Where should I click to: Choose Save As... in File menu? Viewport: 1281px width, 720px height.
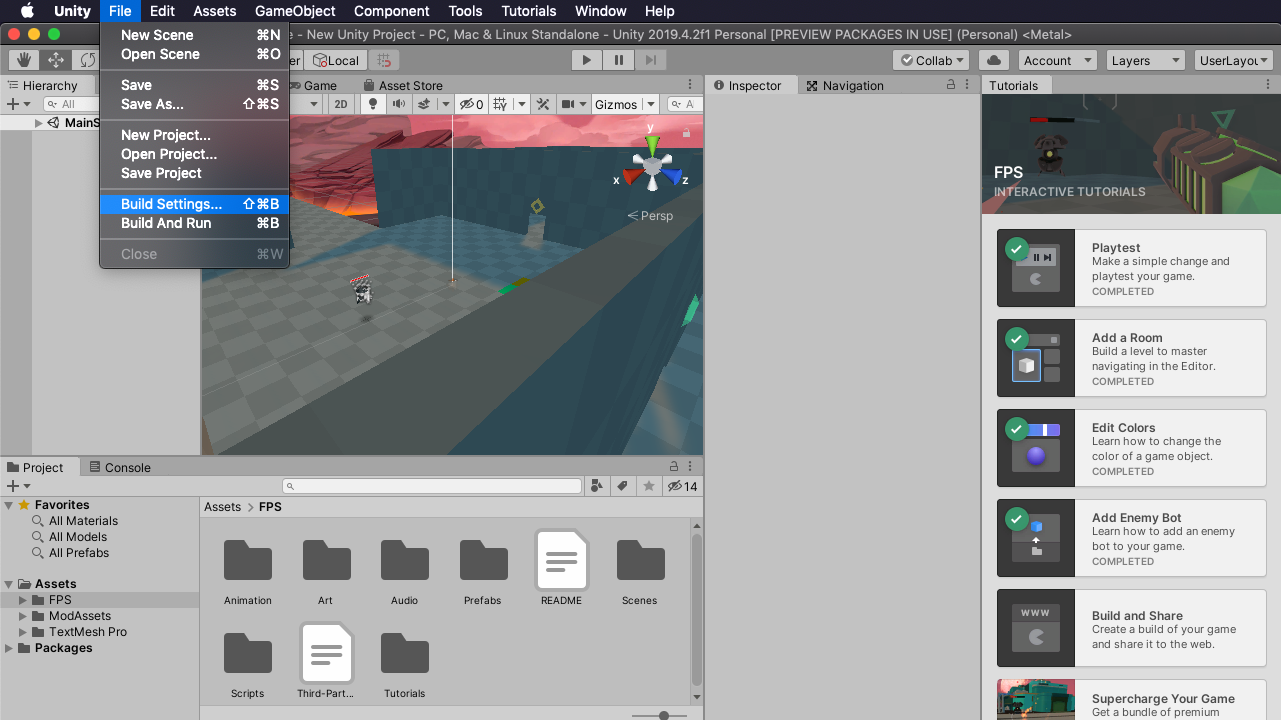pos(194,104)
